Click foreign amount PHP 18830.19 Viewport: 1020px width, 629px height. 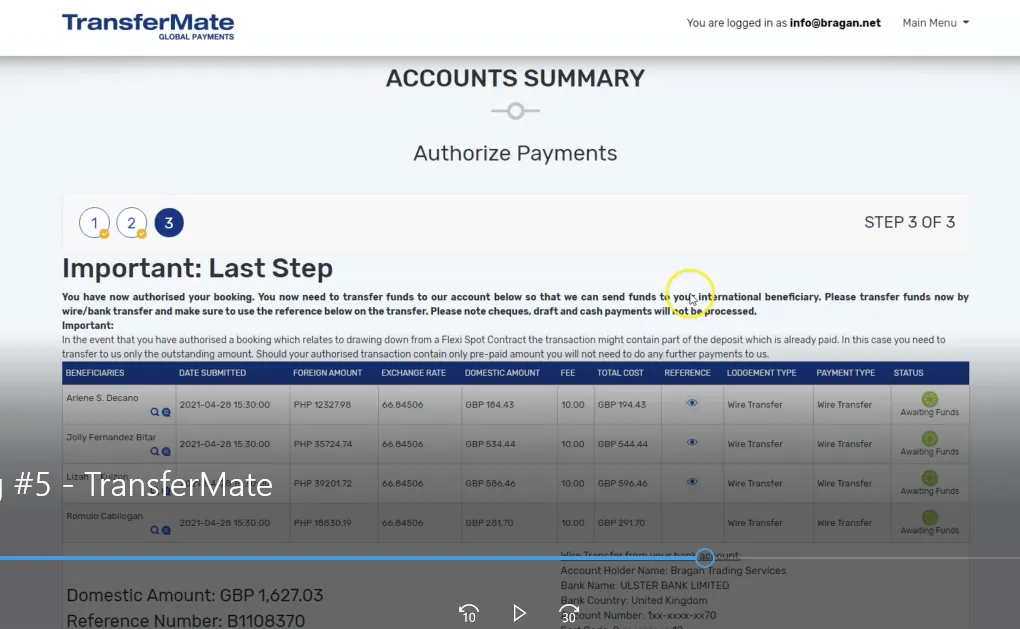tap(322, 523)
